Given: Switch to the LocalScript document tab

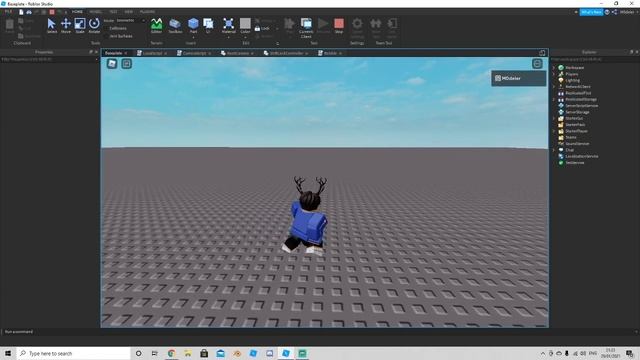Looking at the screenshot, I should click(152, 53).
